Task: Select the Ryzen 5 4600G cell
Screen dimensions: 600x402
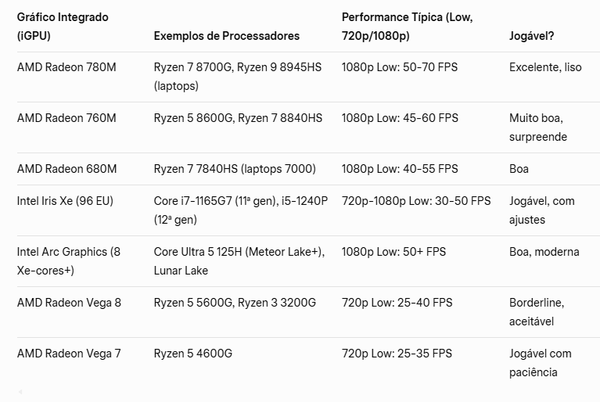Action: click(193, 352)
